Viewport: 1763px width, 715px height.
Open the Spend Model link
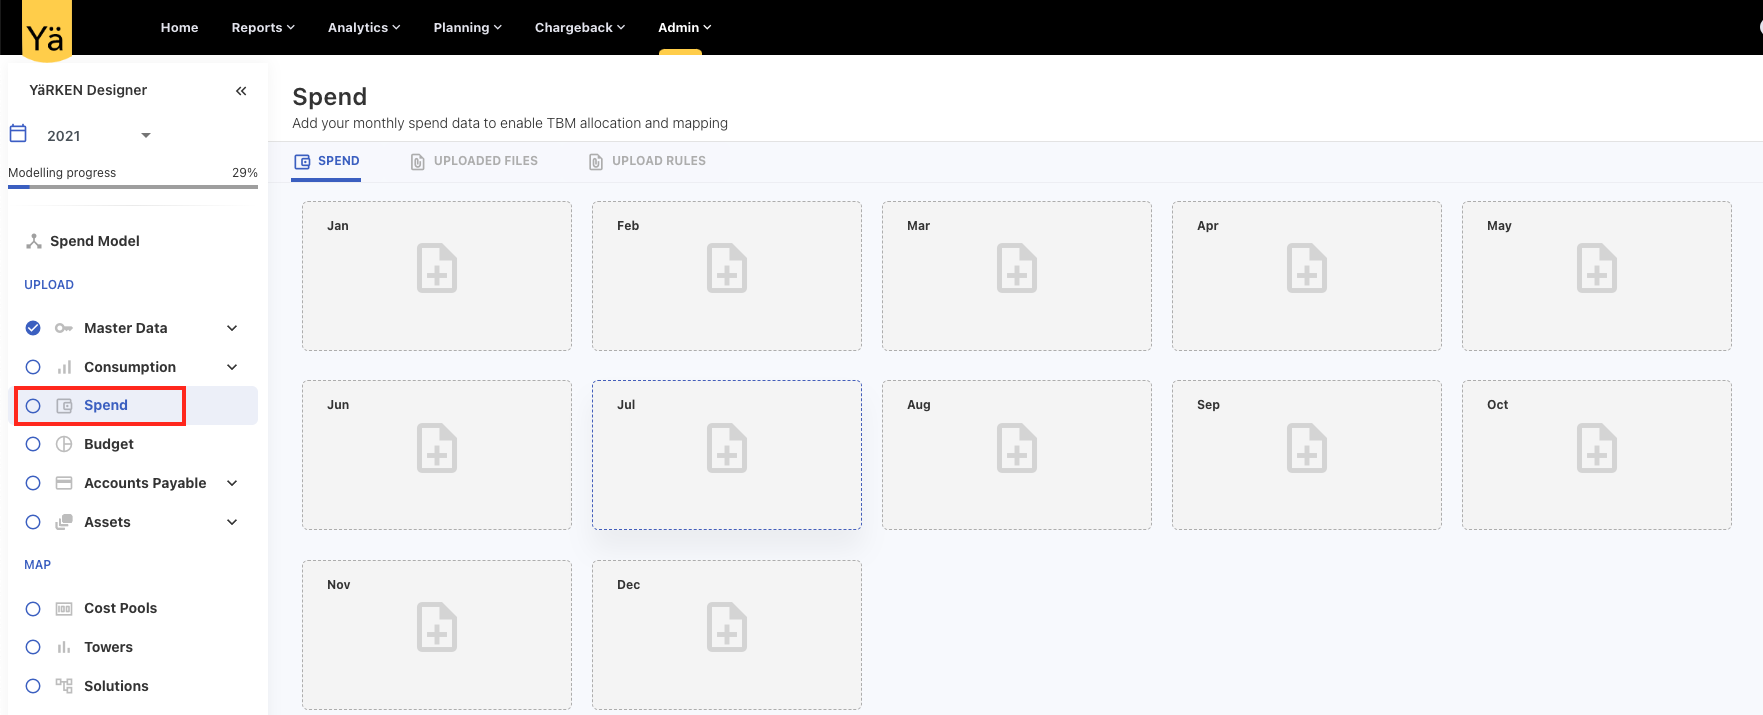94,241
